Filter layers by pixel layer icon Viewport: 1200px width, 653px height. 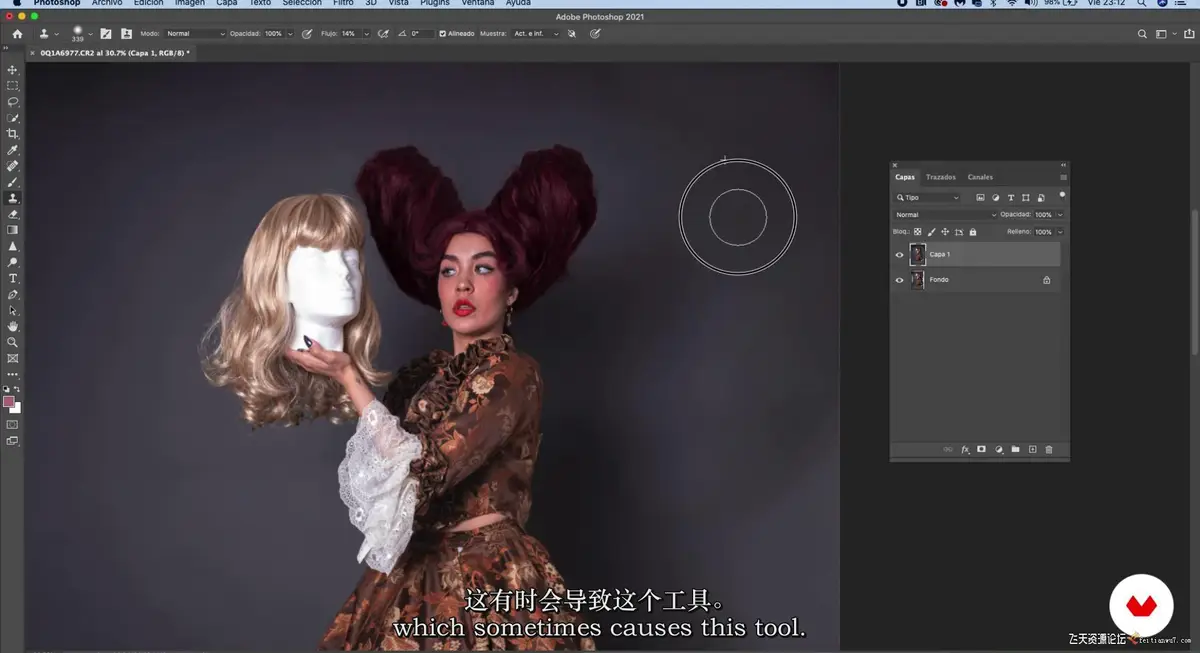[x=980, y=198]
